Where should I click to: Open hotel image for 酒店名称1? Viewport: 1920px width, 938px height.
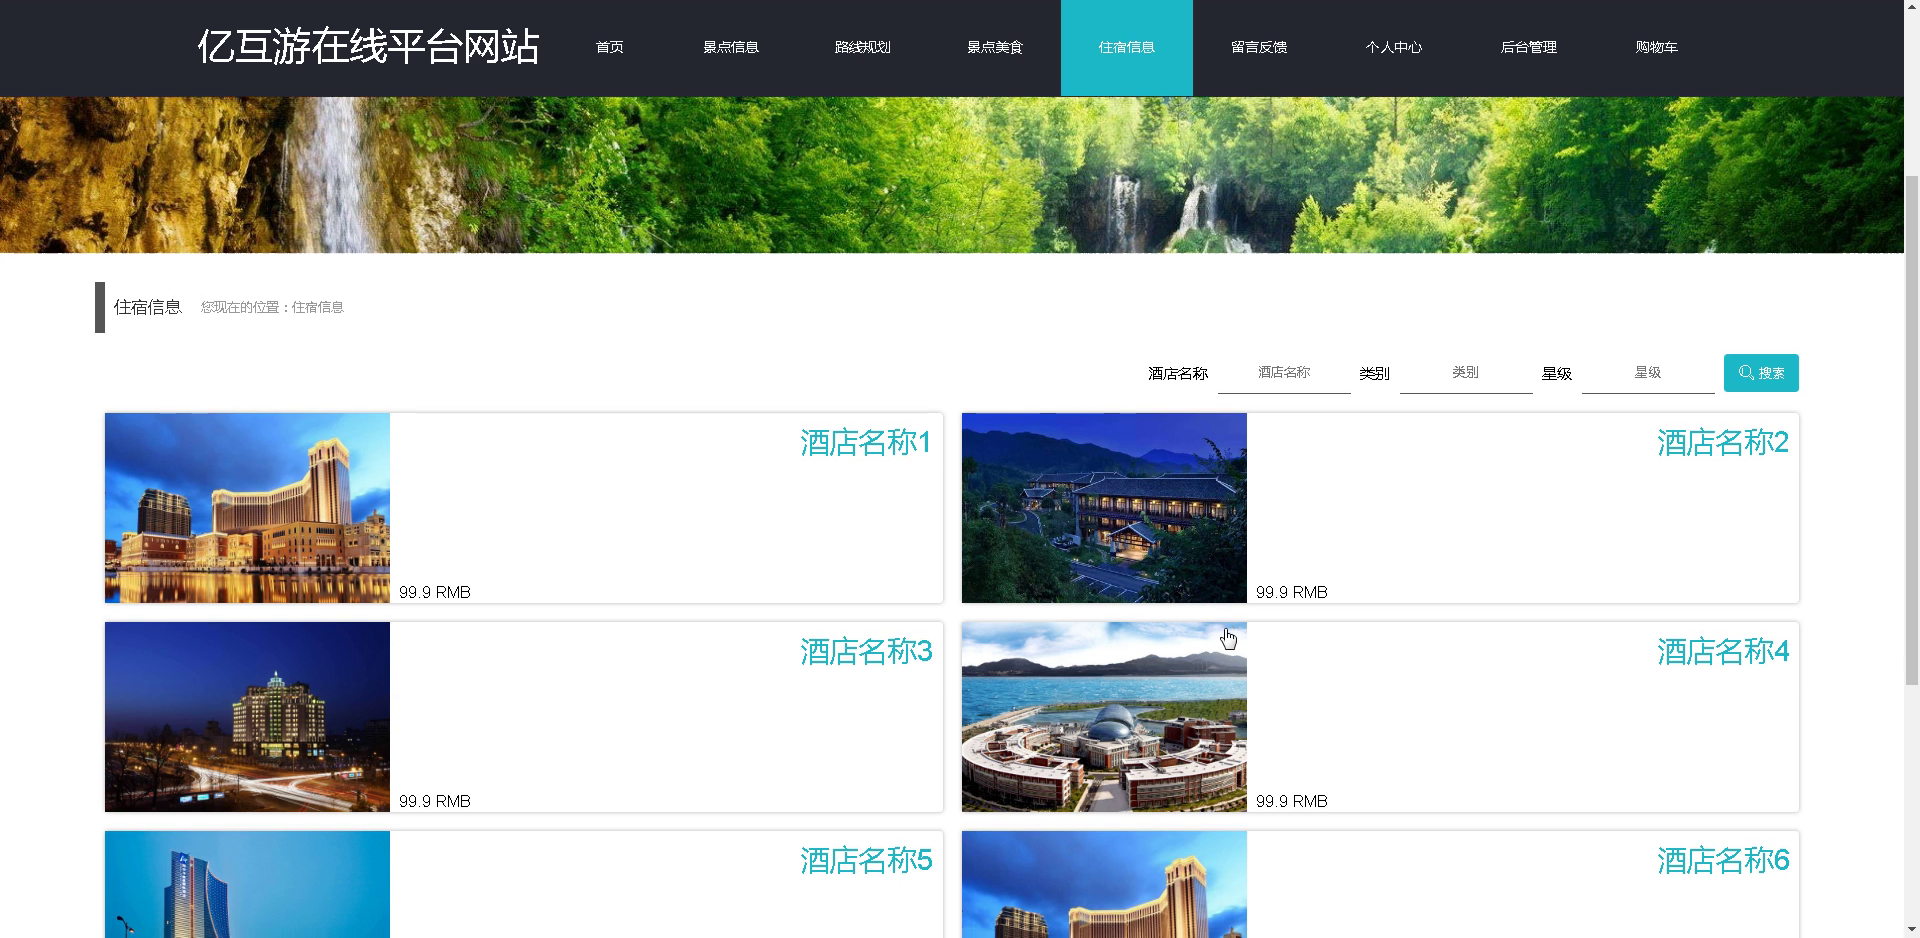click(247, 508)
